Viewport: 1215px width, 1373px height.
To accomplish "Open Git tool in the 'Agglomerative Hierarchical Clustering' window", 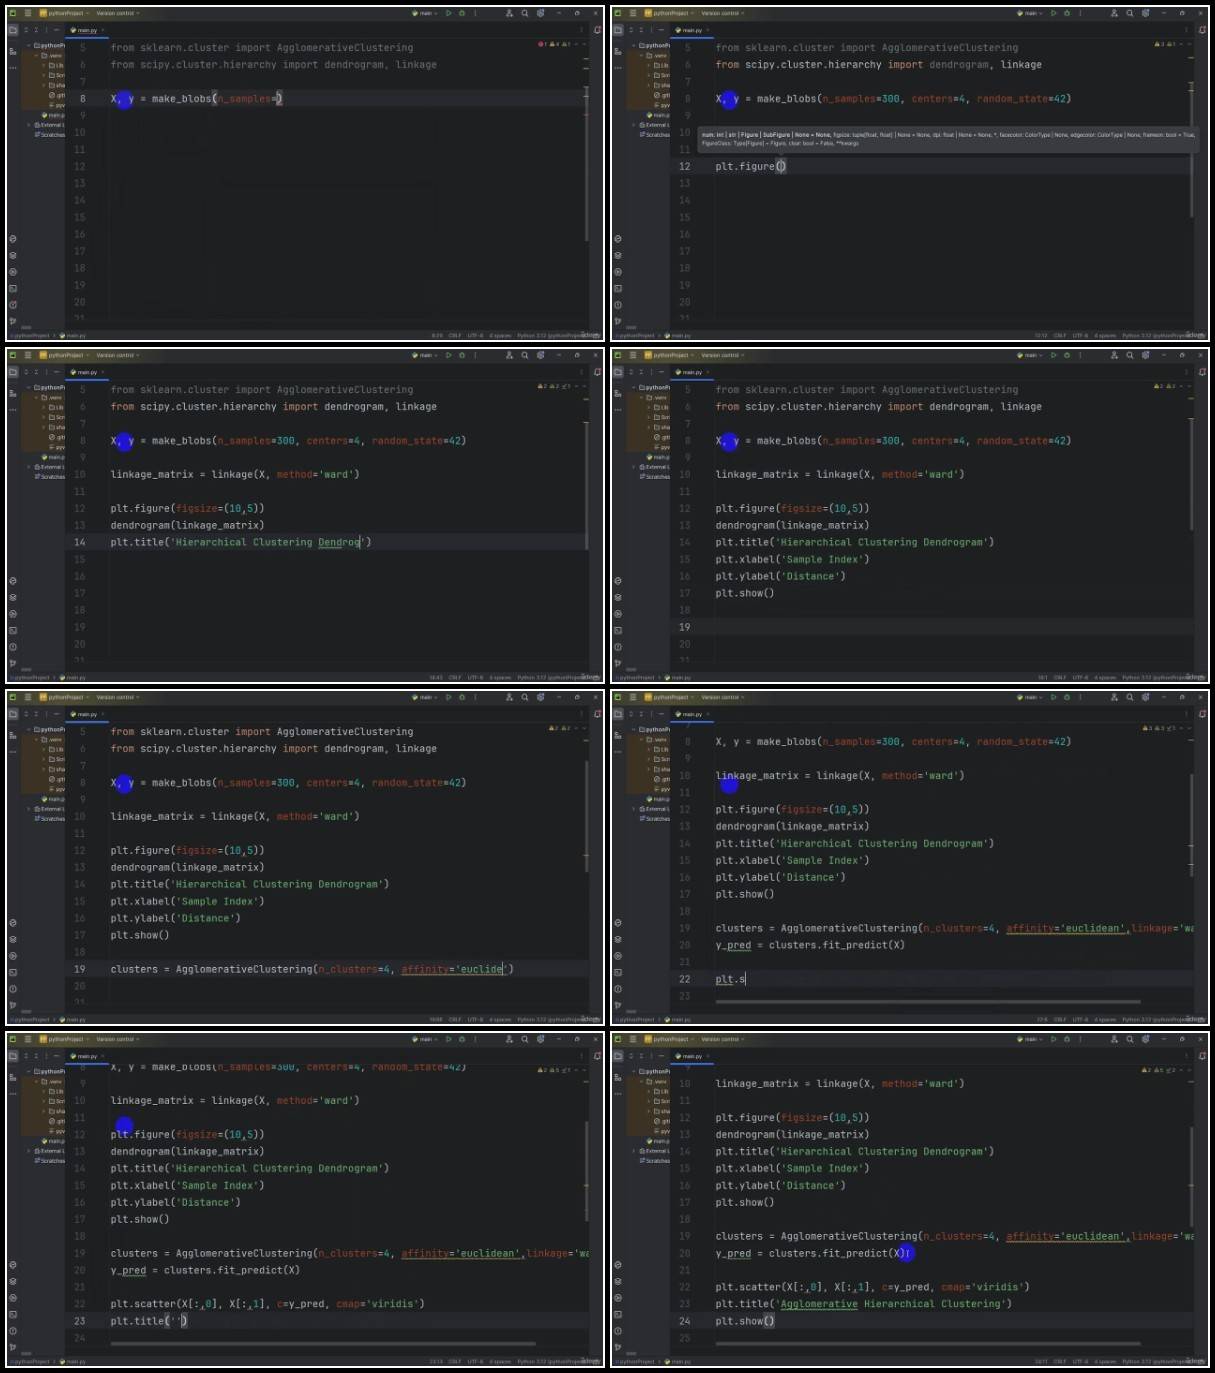I will (x=618, y=1347).
